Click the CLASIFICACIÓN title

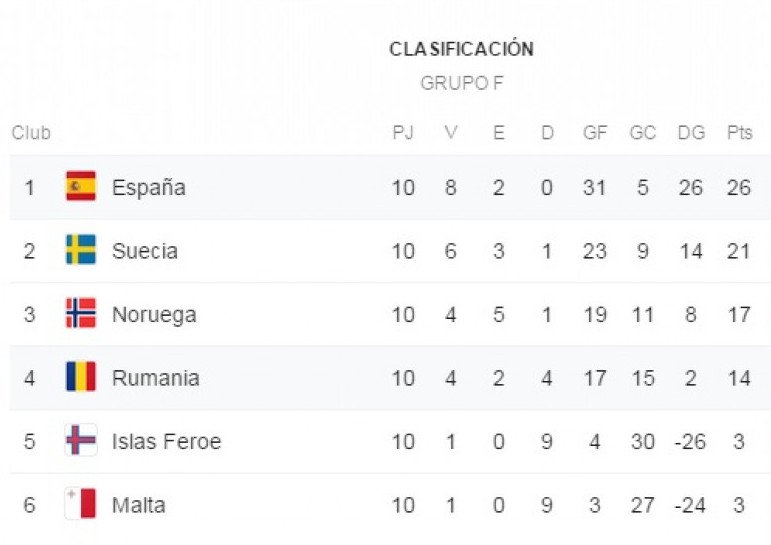pos(461,49)
